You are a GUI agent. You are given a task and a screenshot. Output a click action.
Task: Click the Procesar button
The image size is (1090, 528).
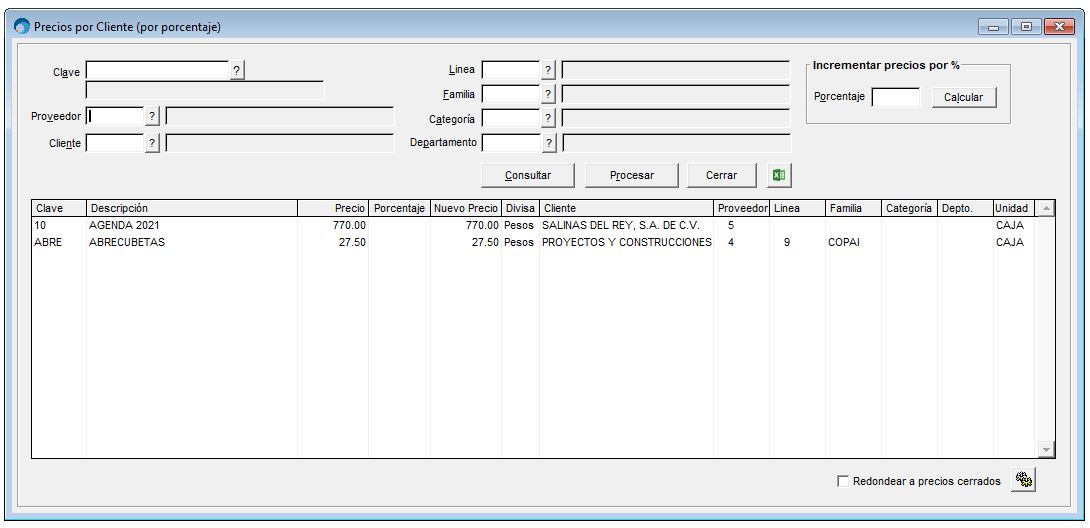click(x=631, y=176)
